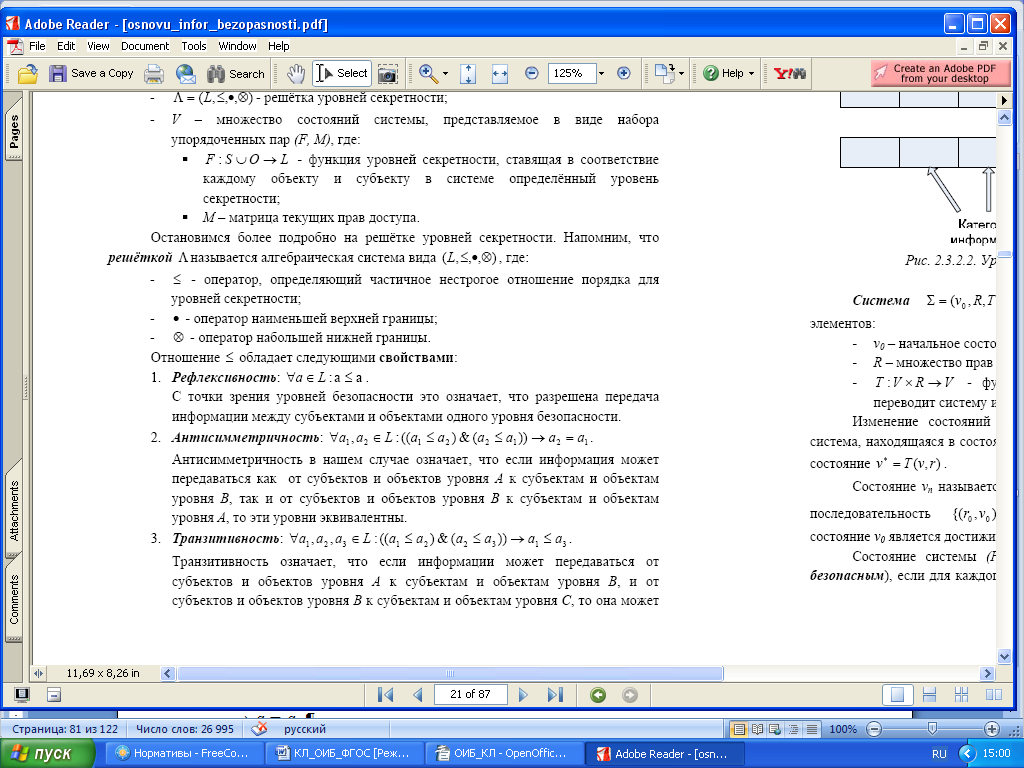
Task: Click the Fit Page icon
Action: pos(468,74)
